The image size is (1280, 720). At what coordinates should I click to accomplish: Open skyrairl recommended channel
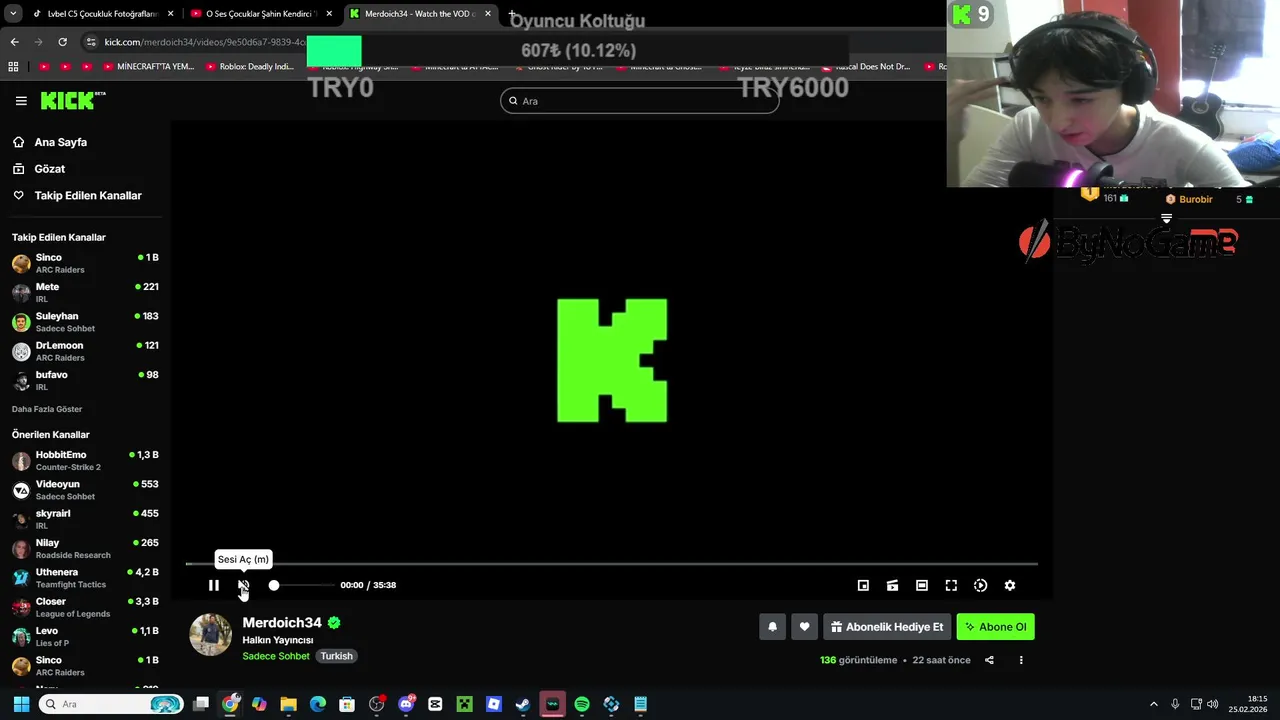tap(85, 519)
